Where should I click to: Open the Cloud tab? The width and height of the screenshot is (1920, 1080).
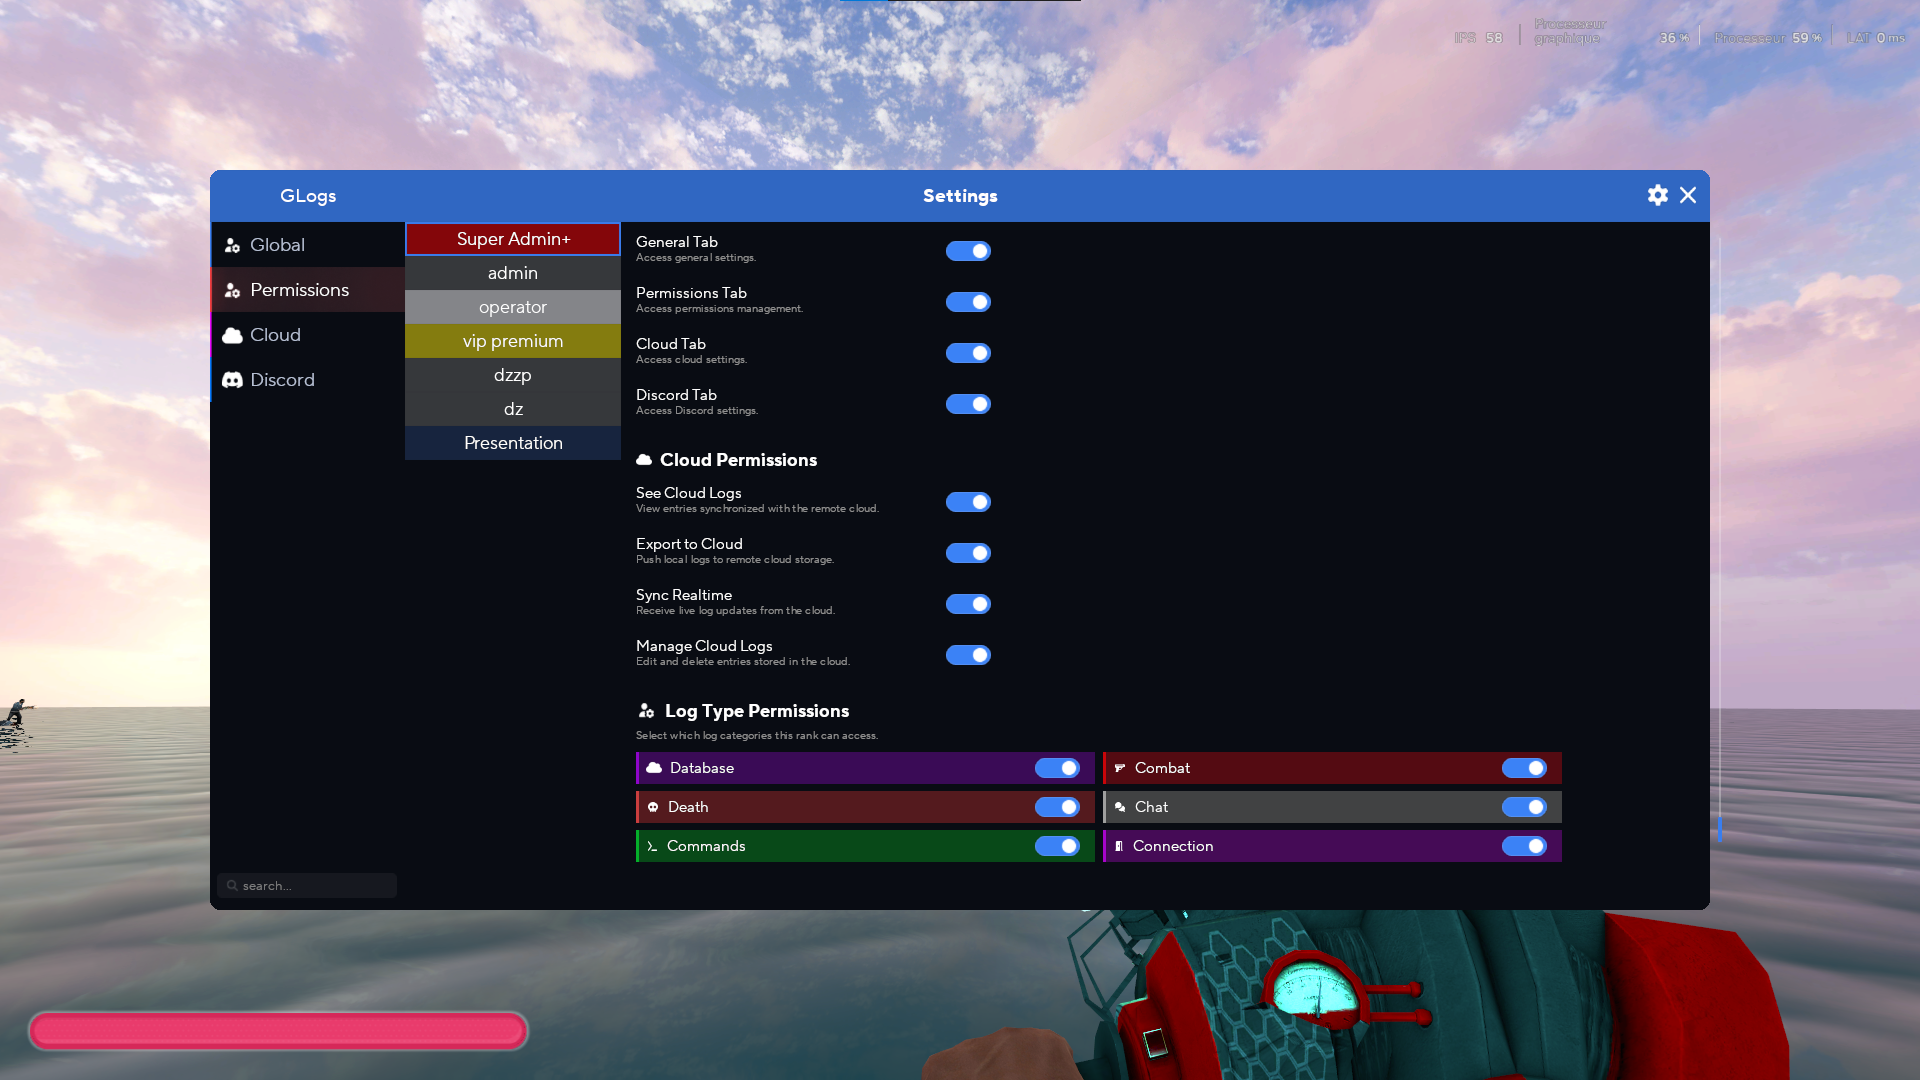(x=308, y=335)
